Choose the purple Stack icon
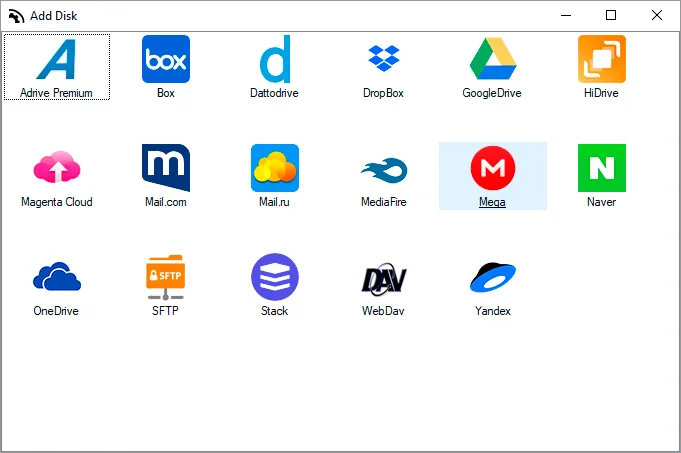The image size is (681, 453). 275,277
